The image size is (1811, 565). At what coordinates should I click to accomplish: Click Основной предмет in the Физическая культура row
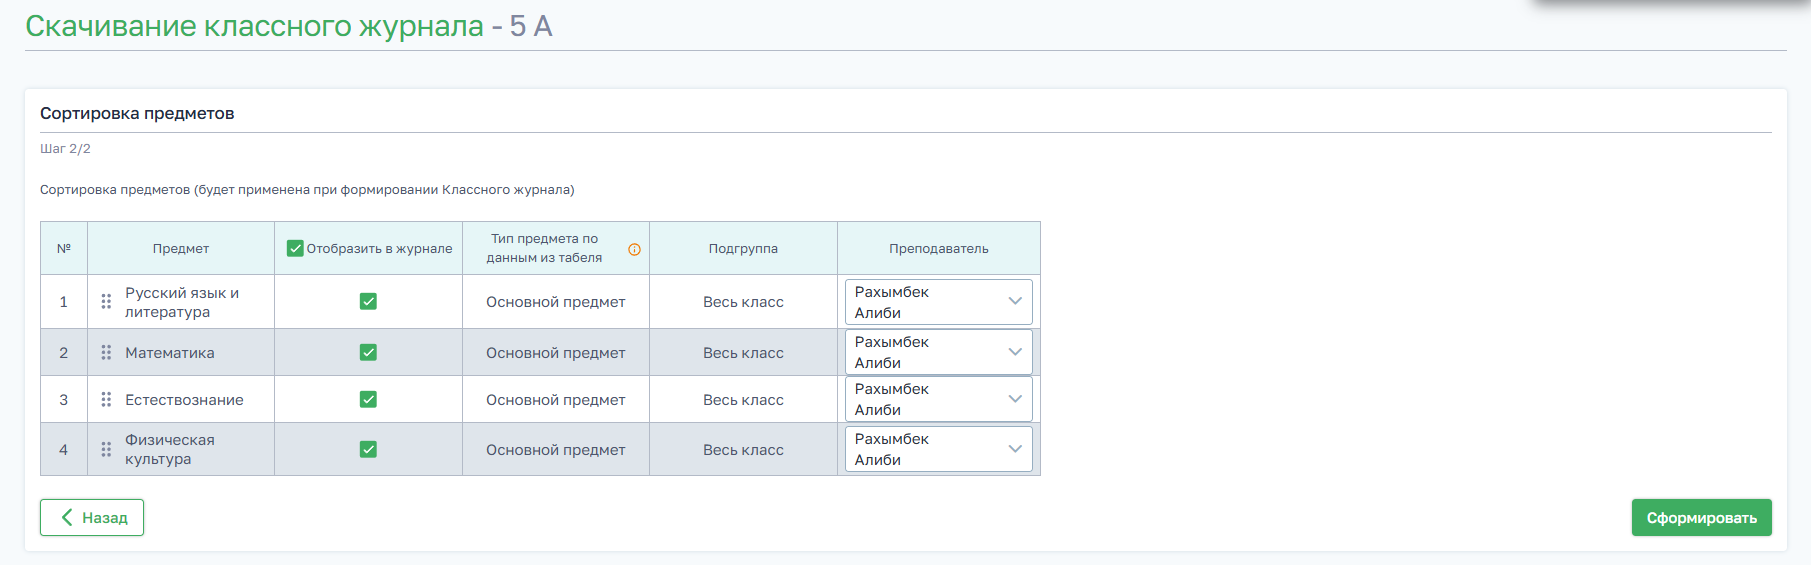click(x=556, y=450)
